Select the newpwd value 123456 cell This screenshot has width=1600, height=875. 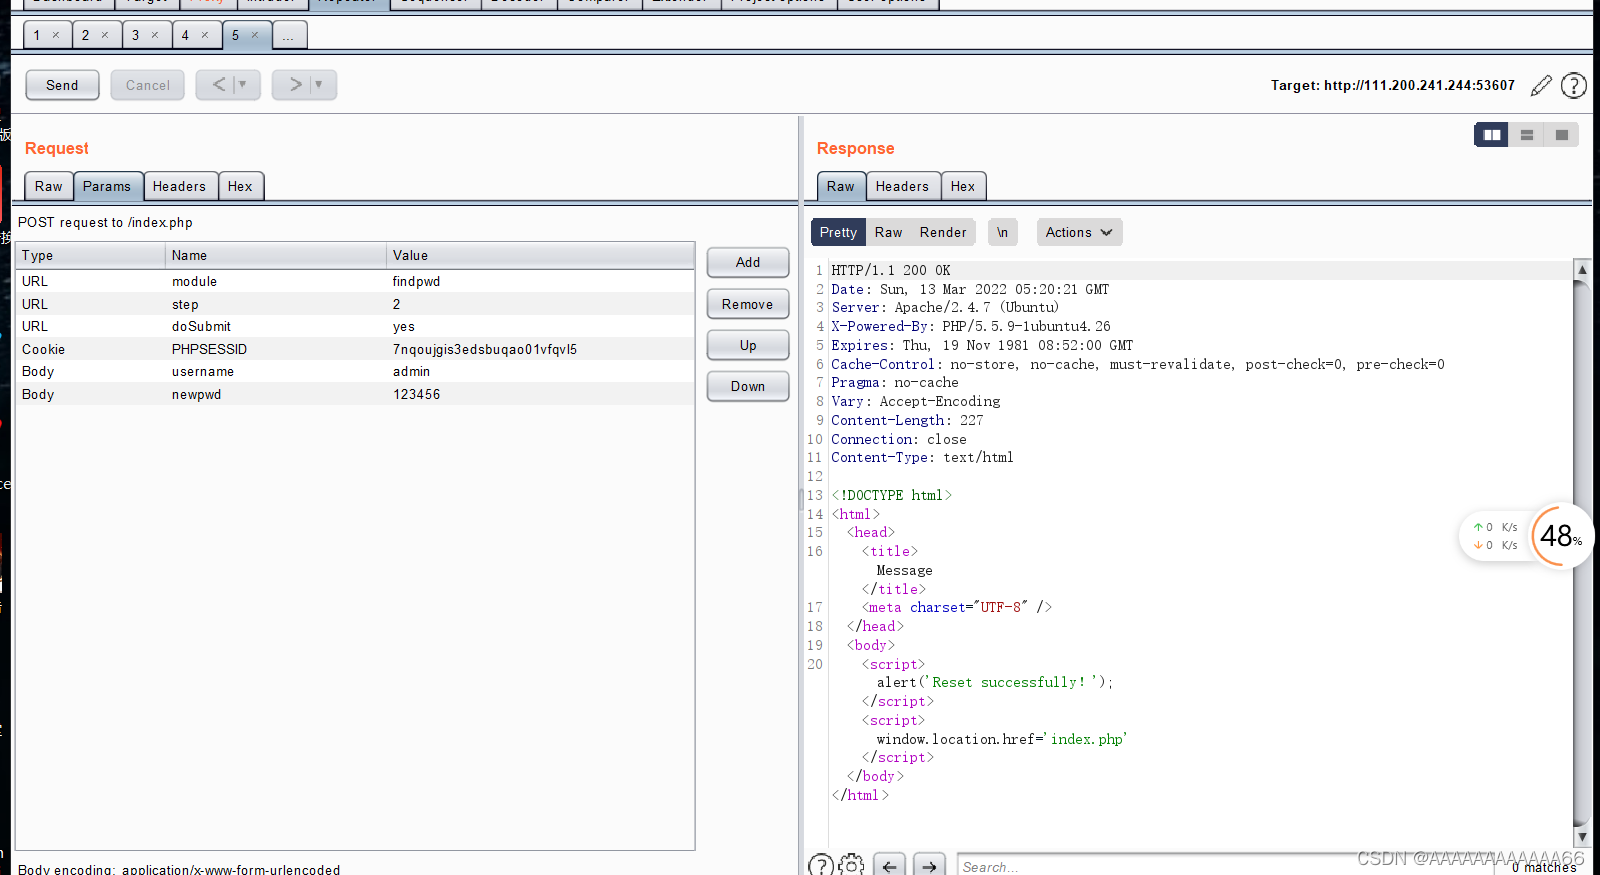click(540, 394)
